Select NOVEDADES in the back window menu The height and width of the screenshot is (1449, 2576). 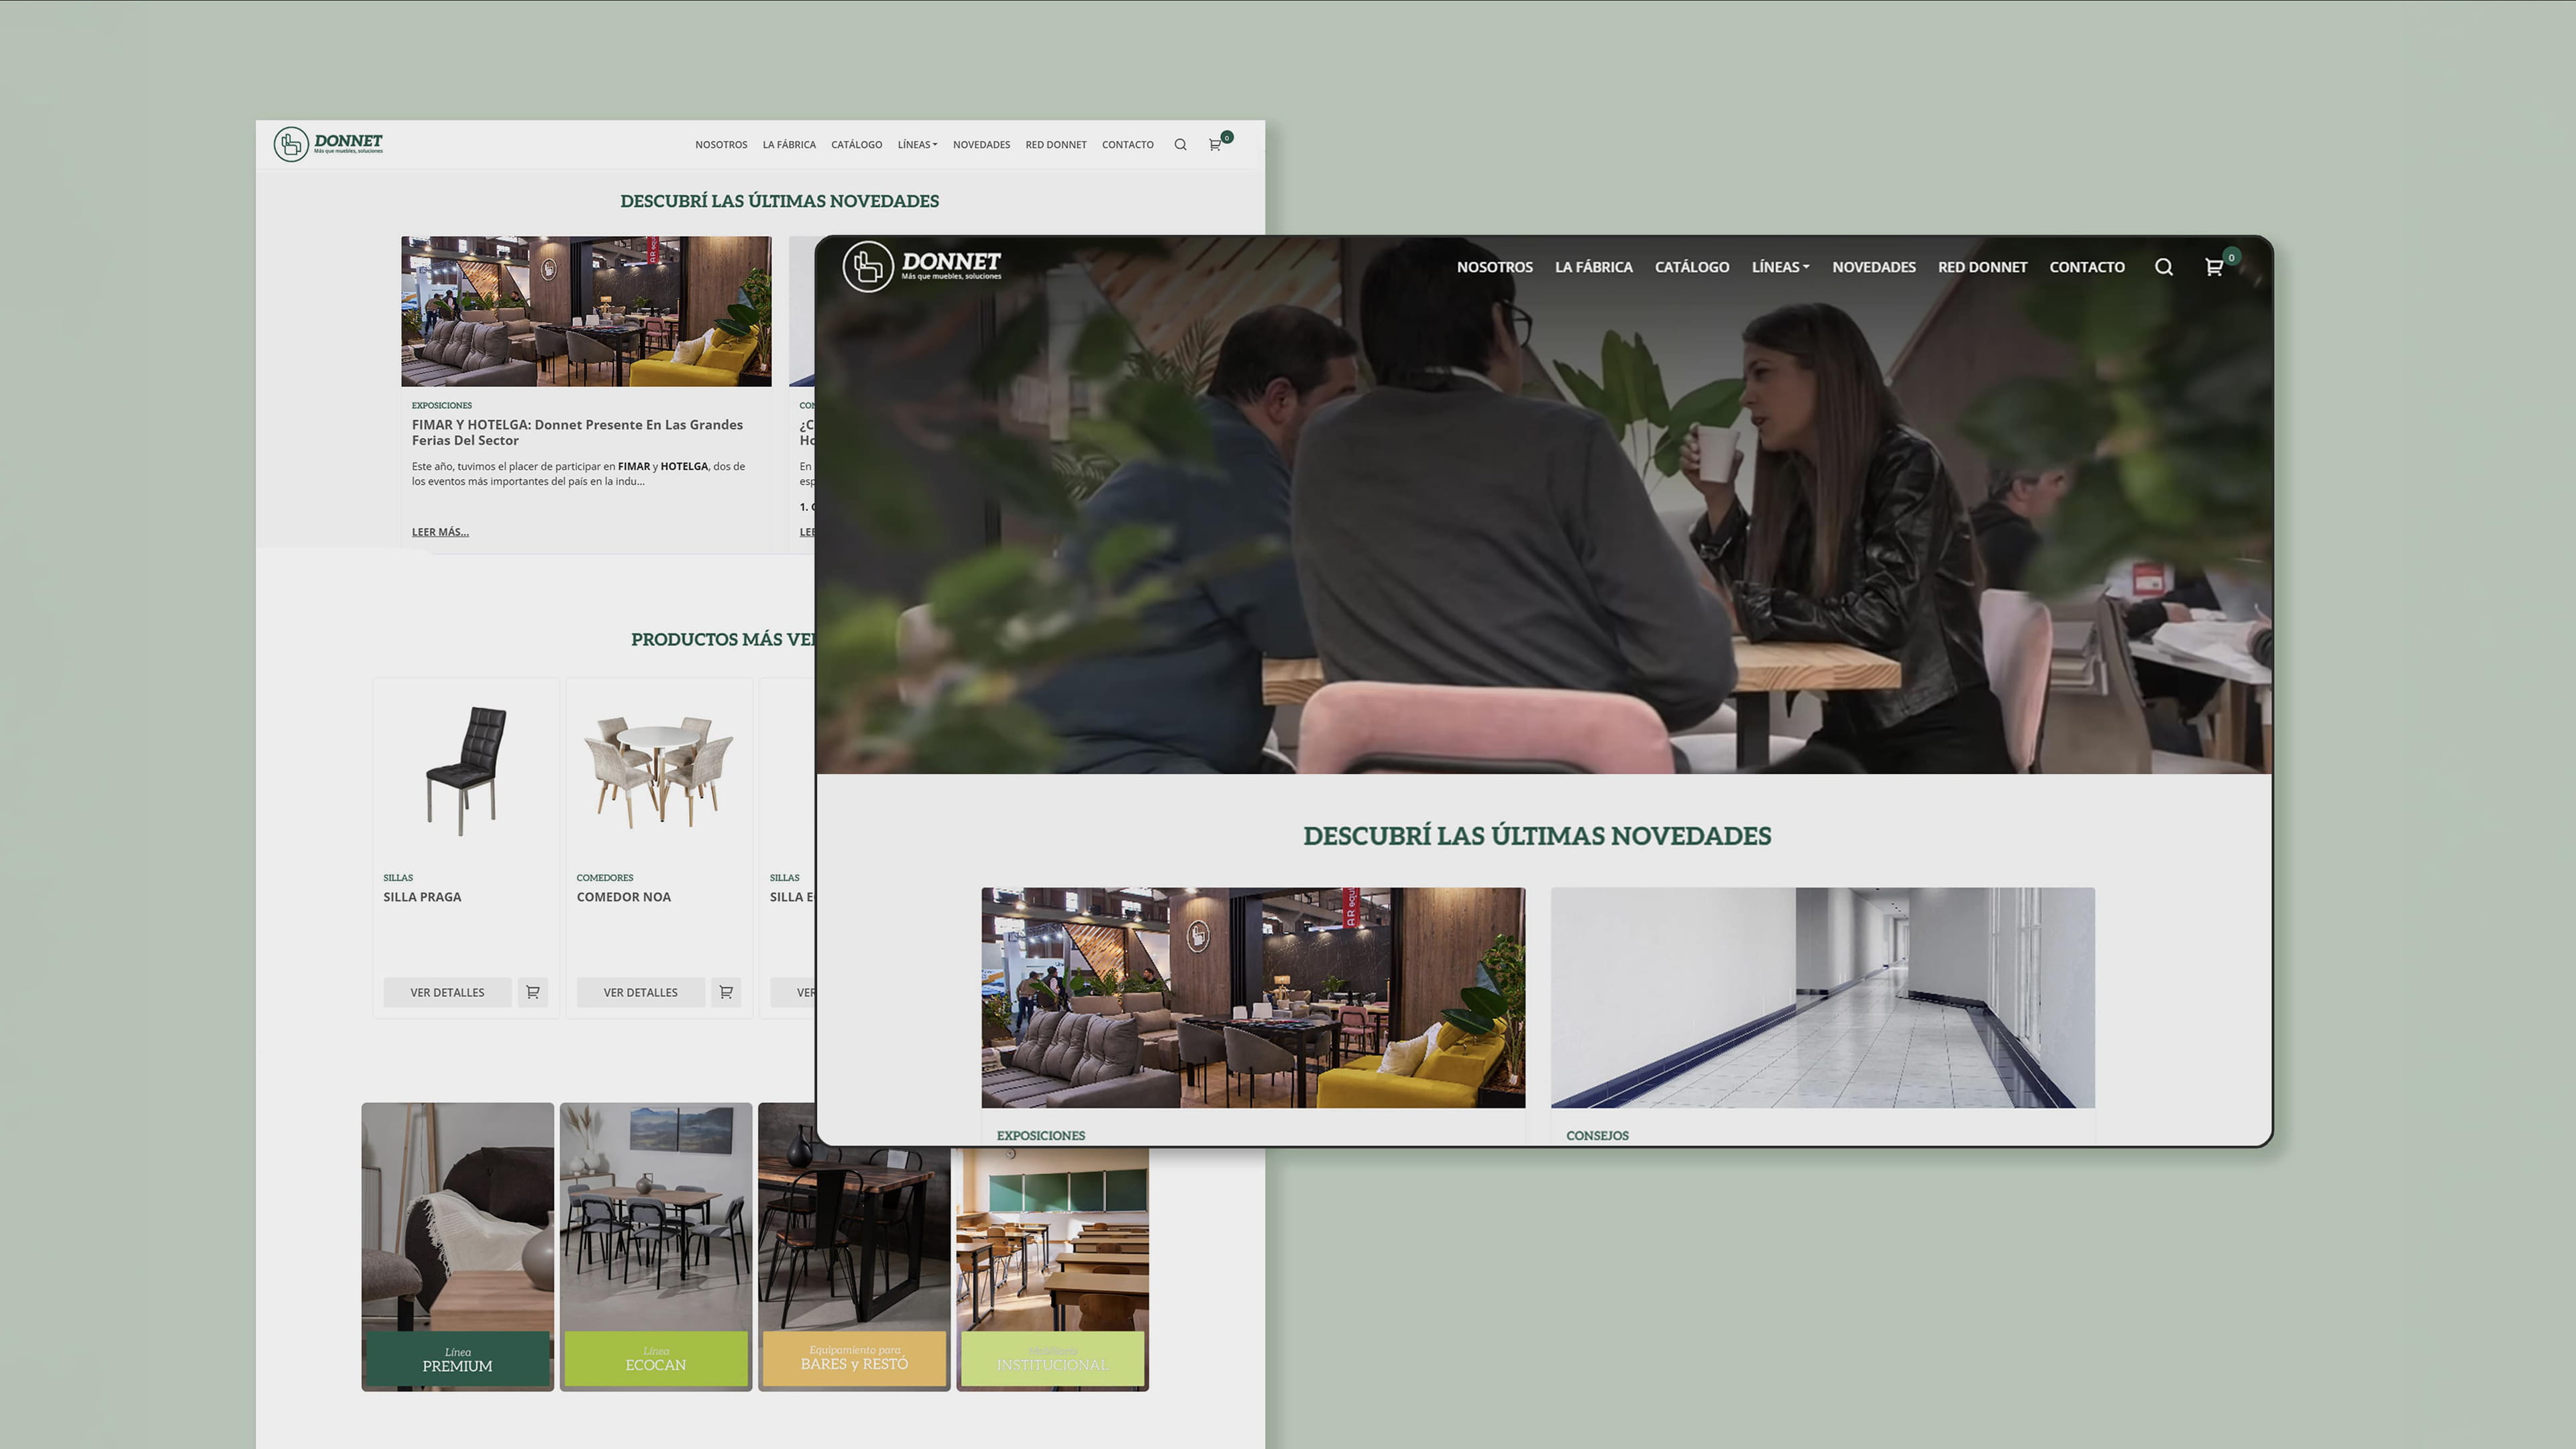[981, 145]
